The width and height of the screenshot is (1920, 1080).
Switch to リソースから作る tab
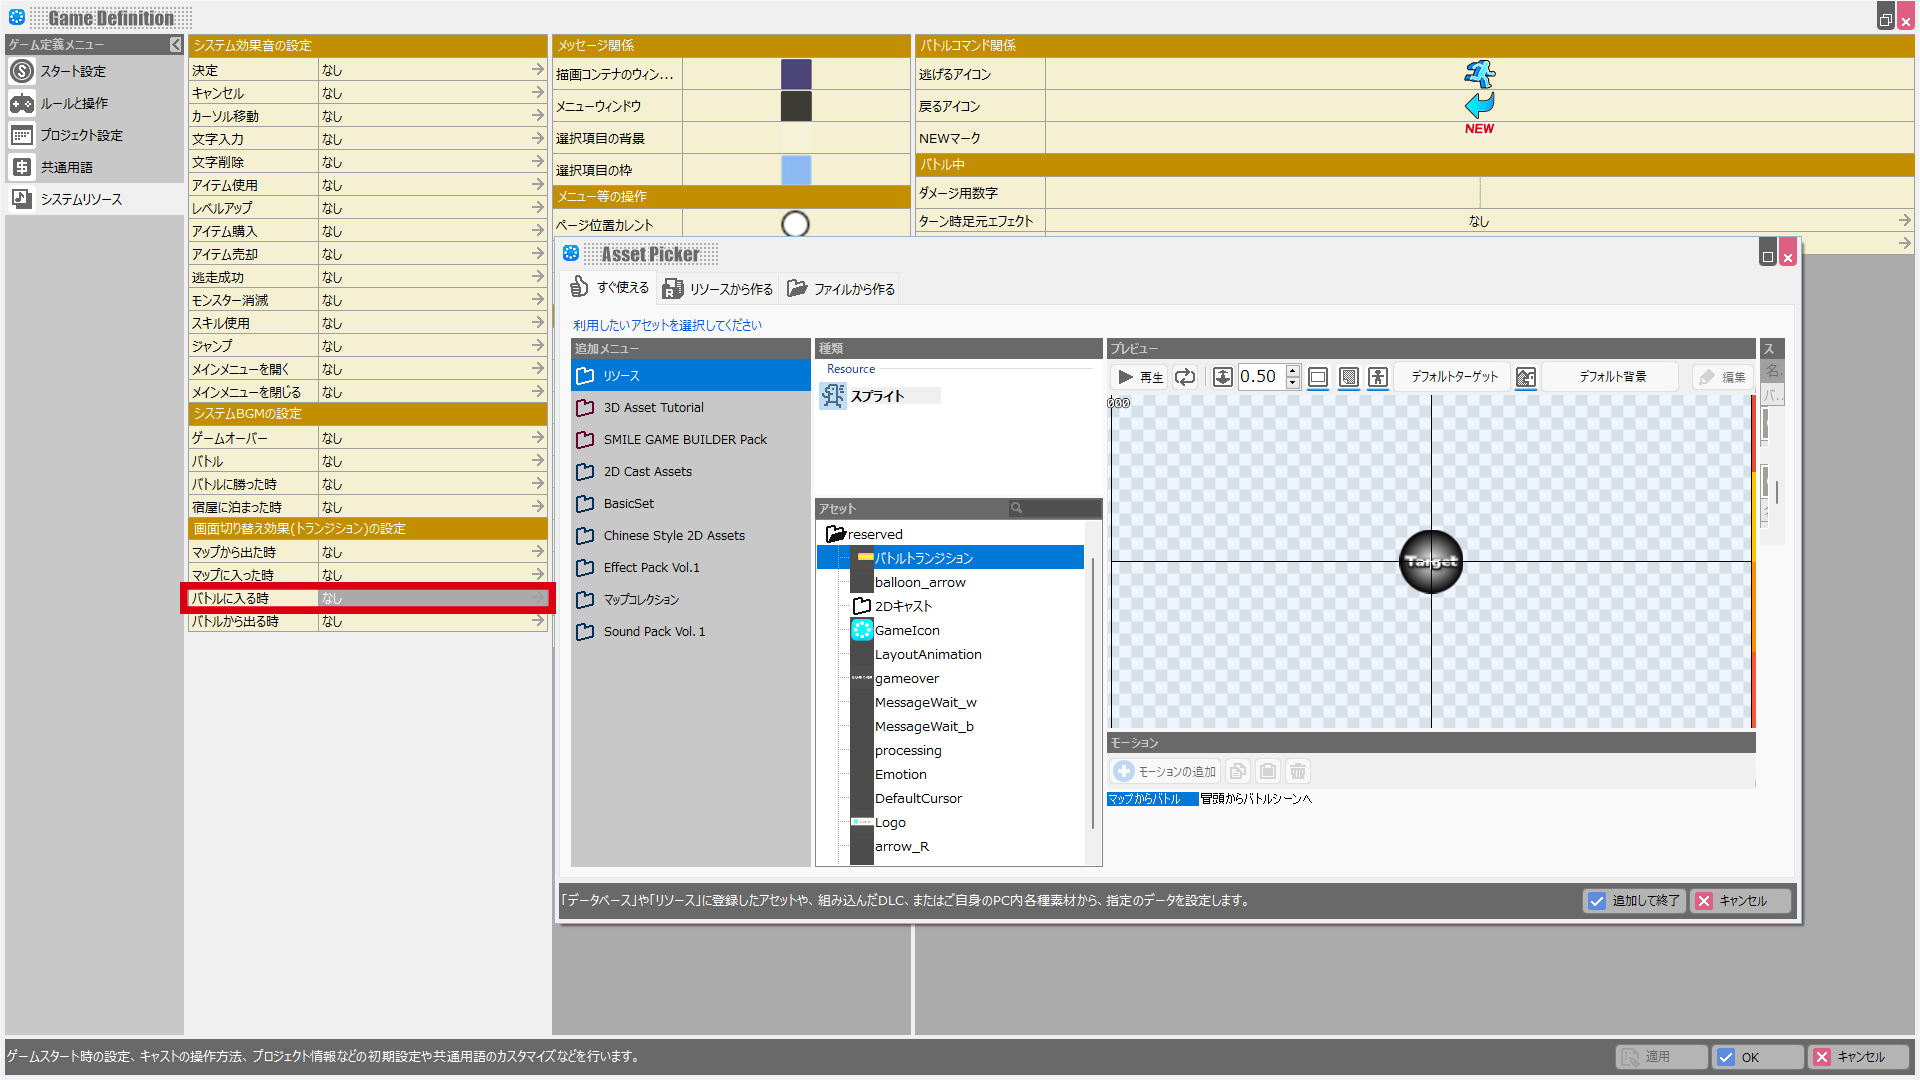coord(718,289)
